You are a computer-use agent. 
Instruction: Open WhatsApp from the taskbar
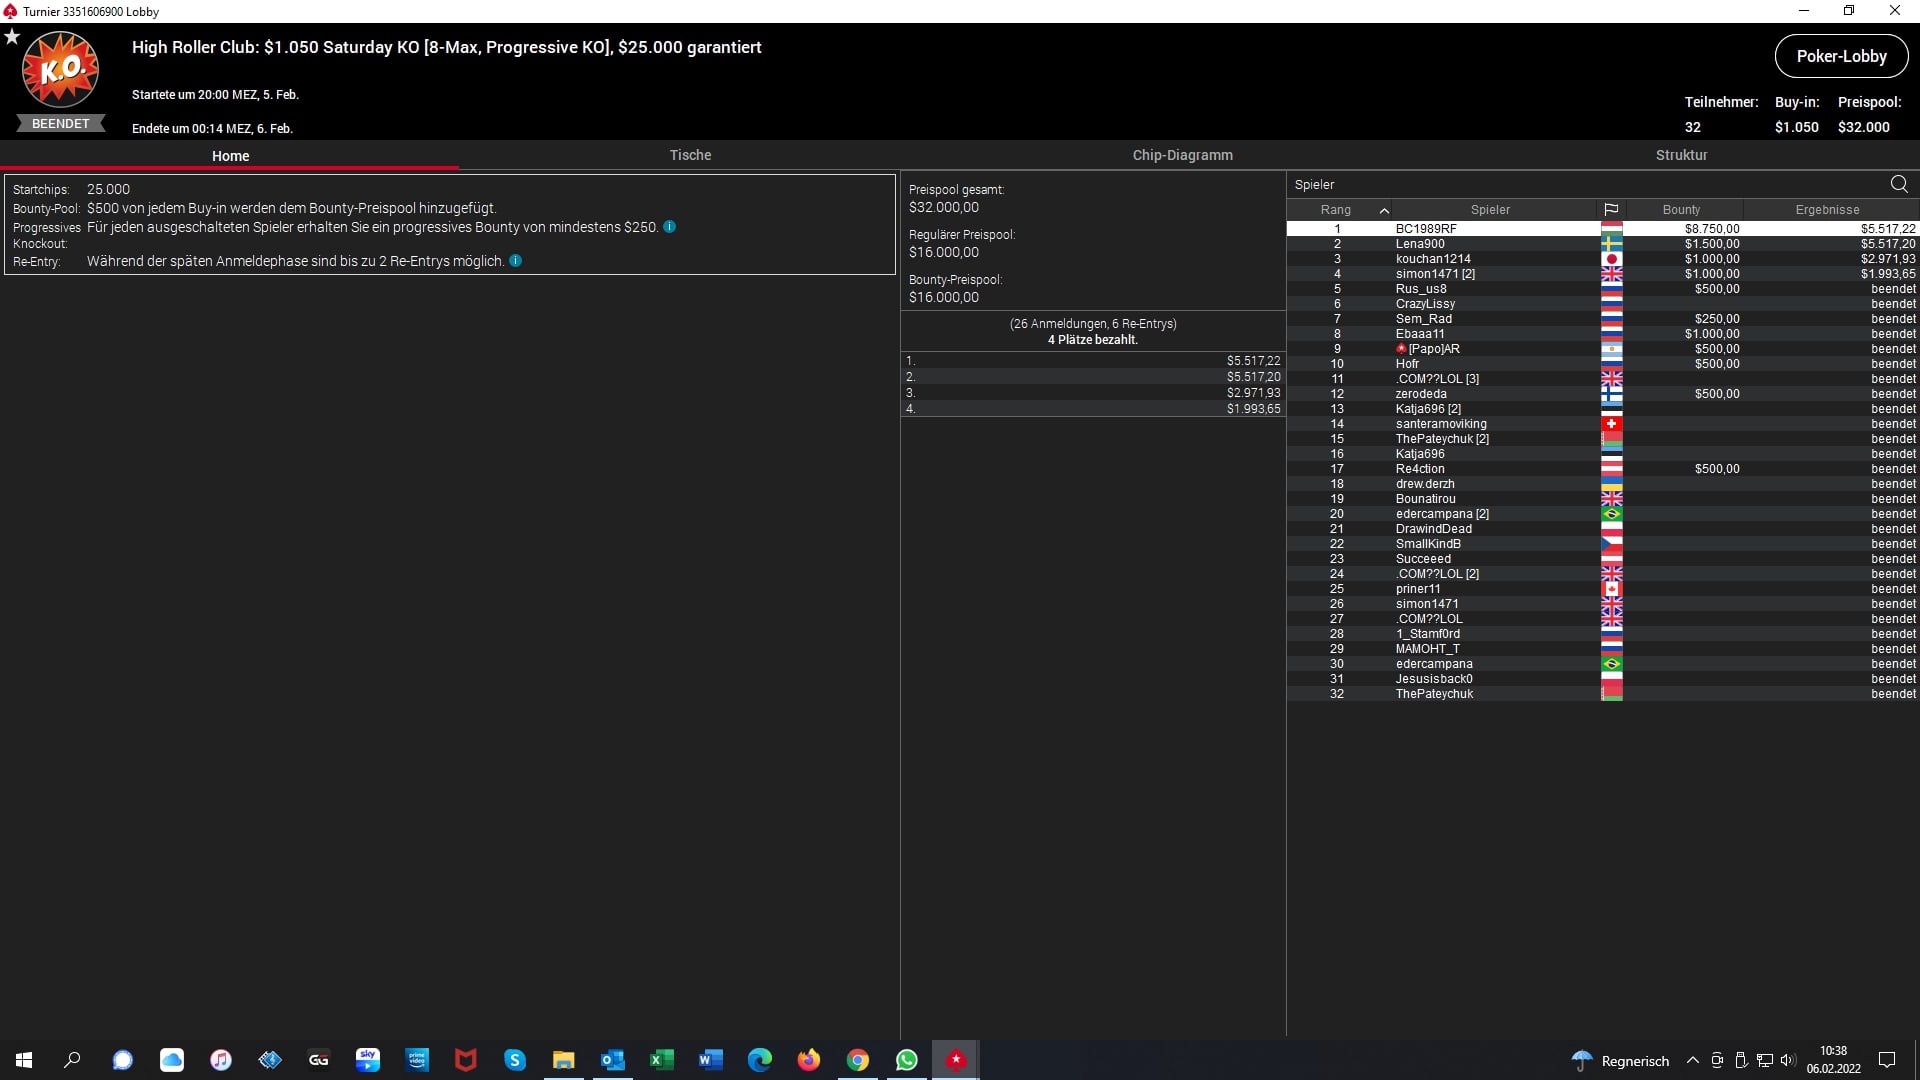coord(906,1060)
